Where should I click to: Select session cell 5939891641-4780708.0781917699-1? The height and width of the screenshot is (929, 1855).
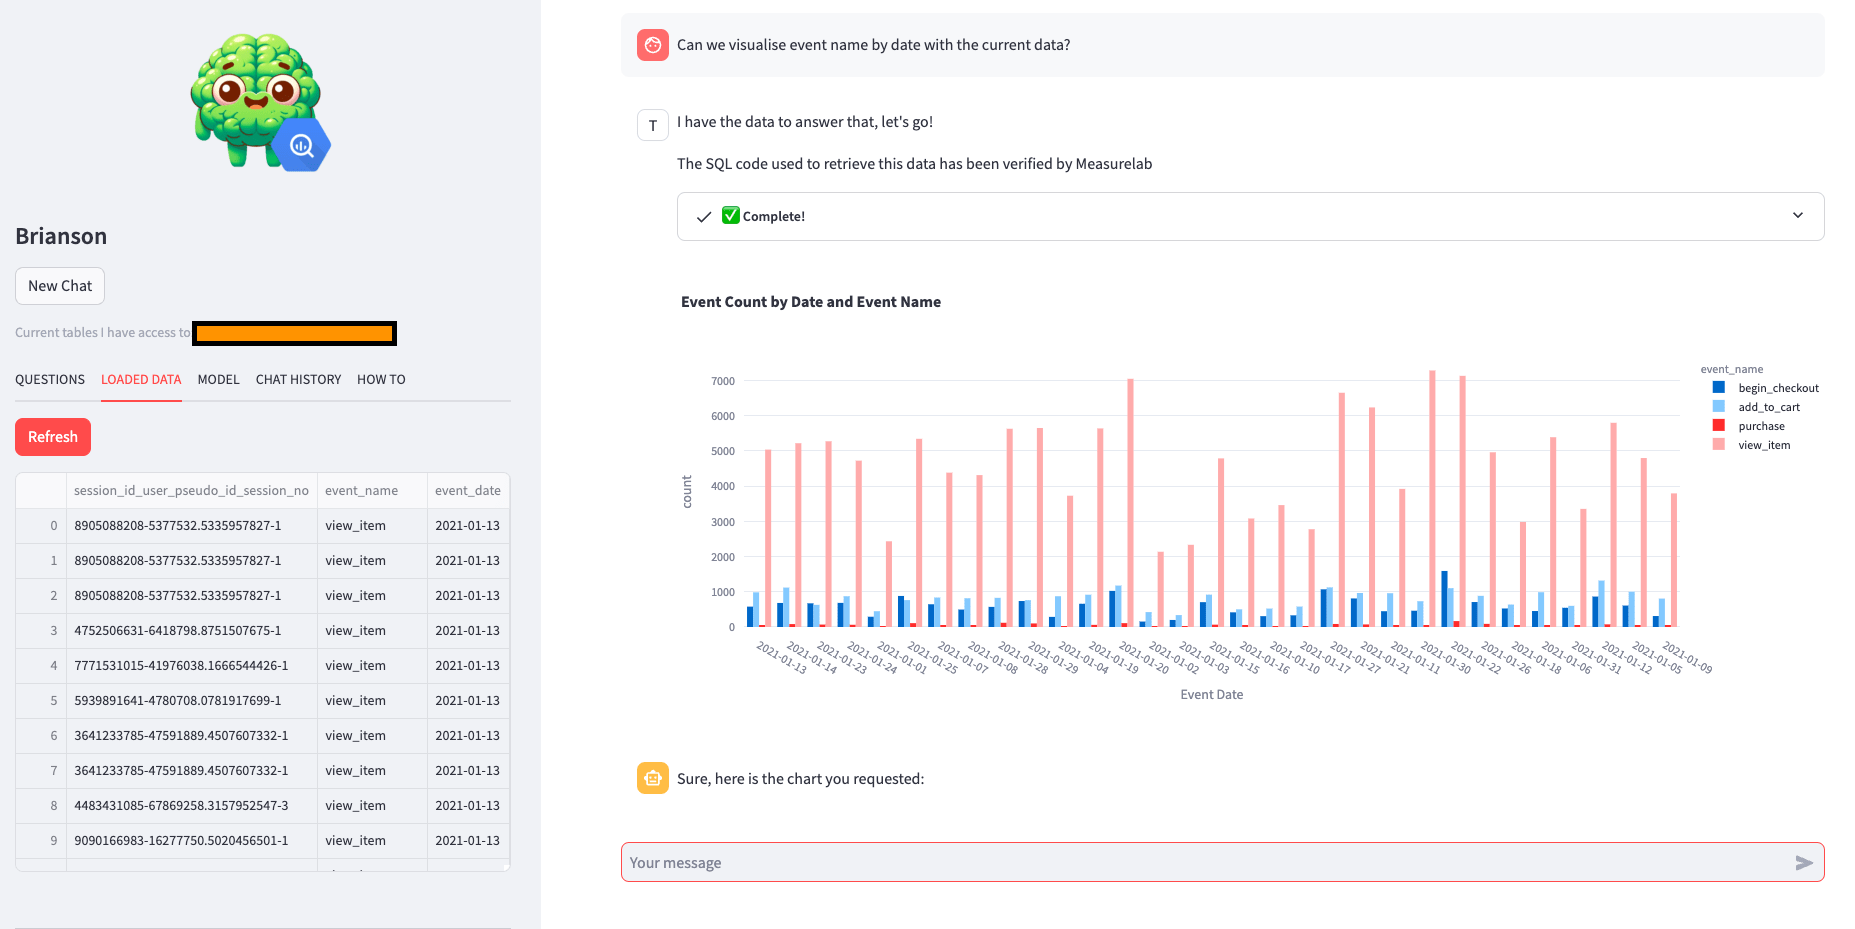click(191, 701)
